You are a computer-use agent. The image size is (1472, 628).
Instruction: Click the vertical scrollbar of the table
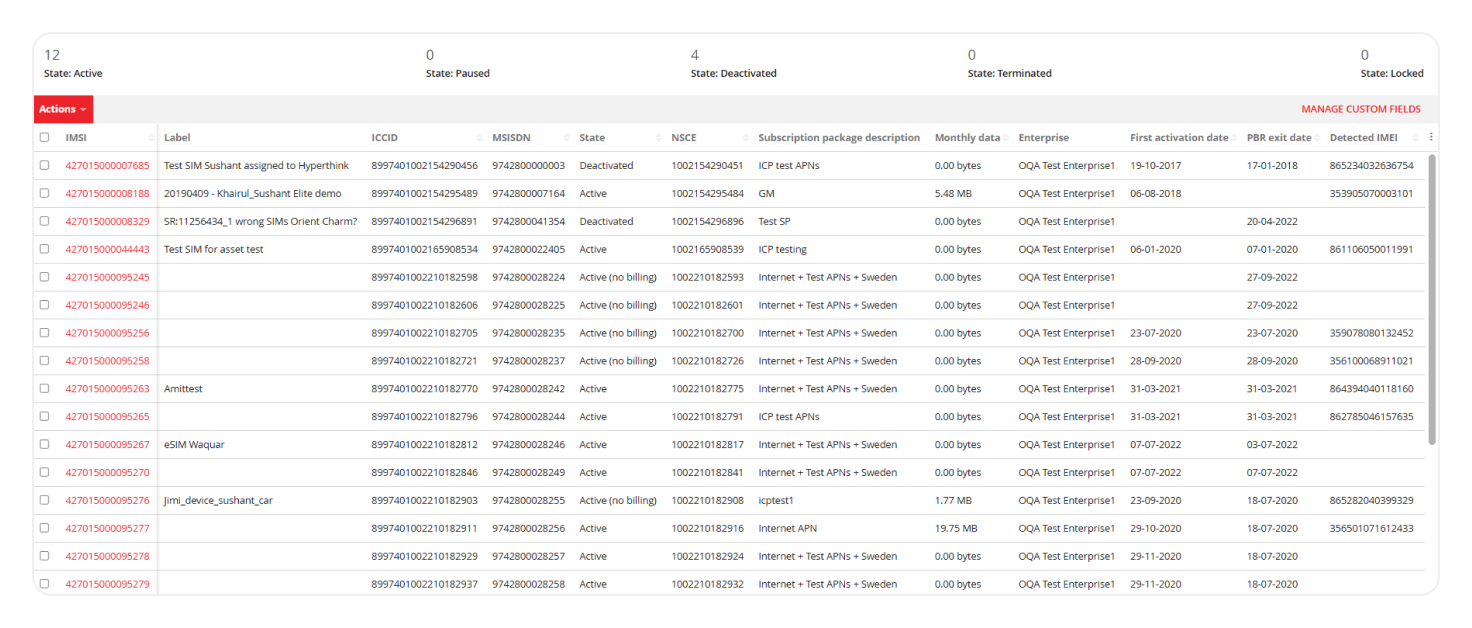click(1432, 300)
